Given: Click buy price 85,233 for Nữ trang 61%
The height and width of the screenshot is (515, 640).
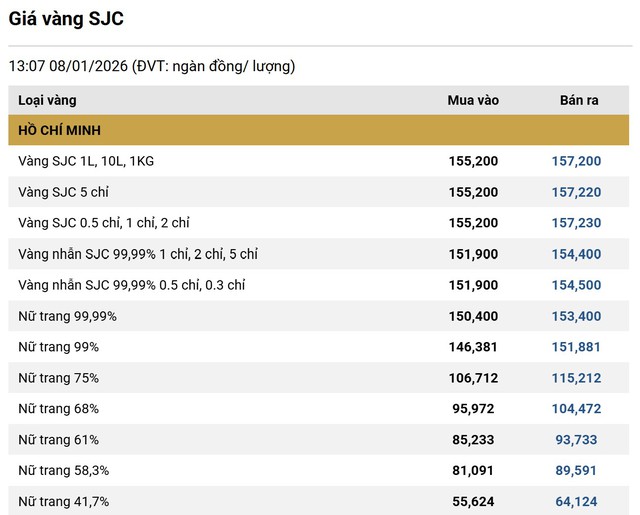Looking at the screenshot, I should tap(477, 440).
